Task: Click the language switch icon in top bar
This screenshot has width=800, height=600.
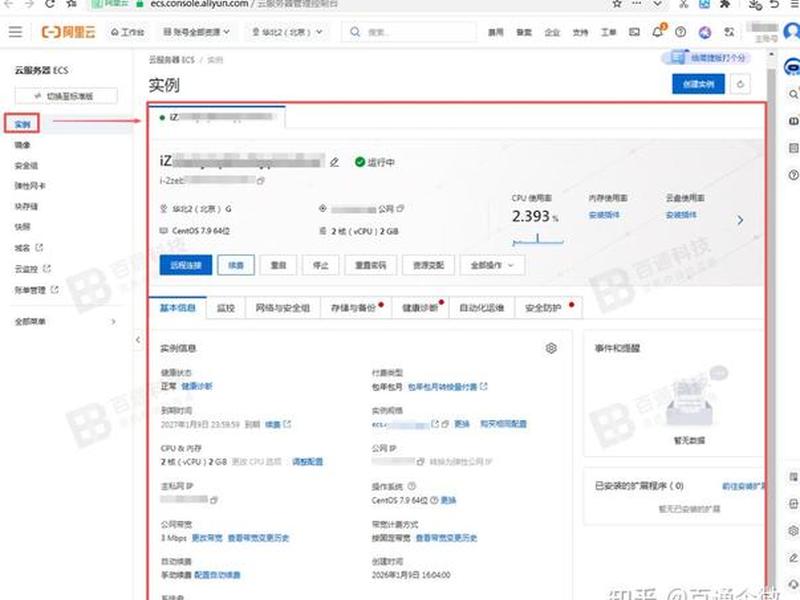Action: [730, 32]
